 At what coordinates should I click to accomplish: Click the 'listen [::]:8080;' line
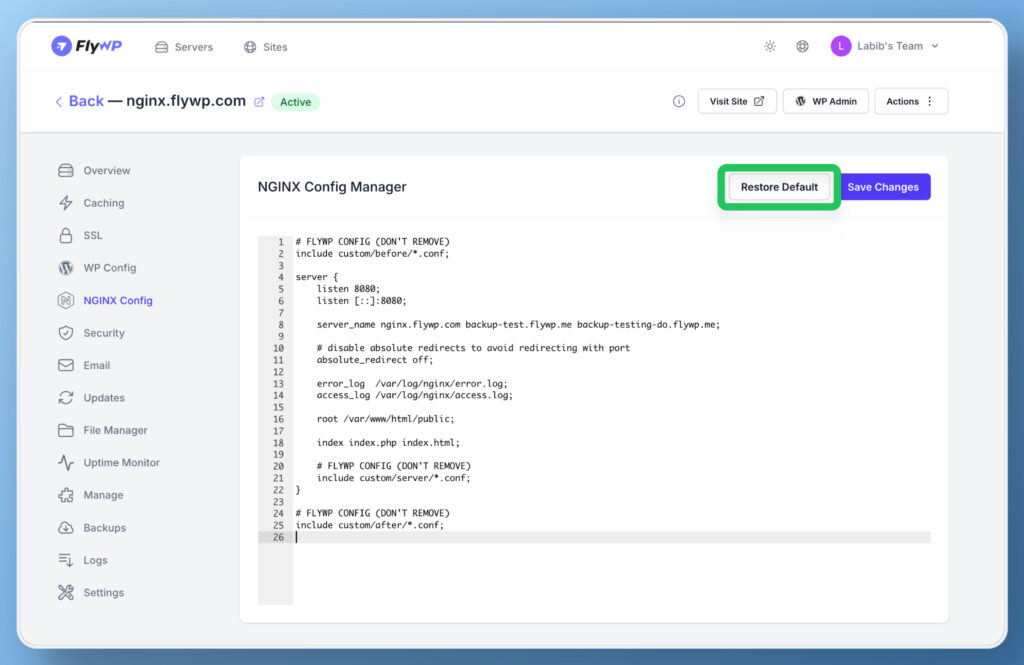(x=361, y=300)
